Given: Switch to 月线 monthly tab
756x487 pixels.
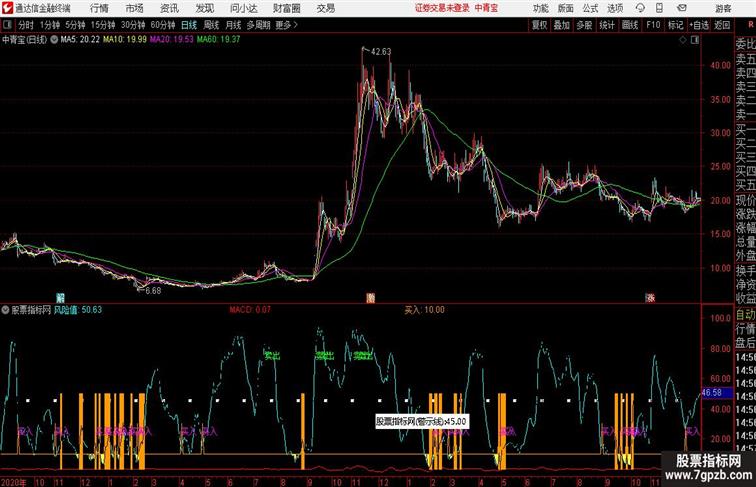Looking at the screenshot, I should (233, 25).
